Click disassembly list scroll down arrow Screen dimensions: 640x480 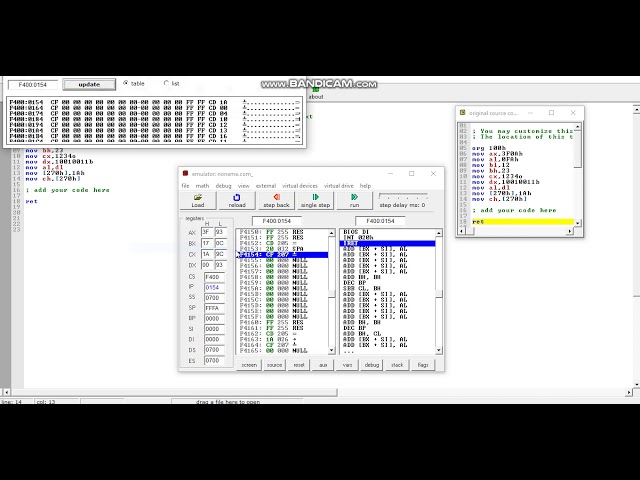[x=439, y=350]
